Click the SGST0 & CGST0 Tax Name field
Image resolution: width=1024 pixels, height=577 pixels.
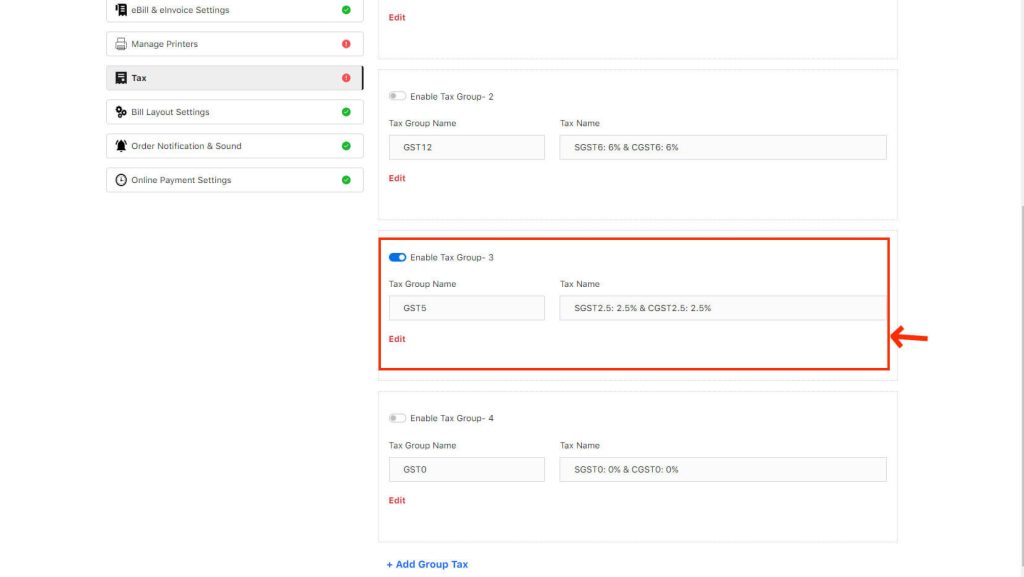click(723, 469)
